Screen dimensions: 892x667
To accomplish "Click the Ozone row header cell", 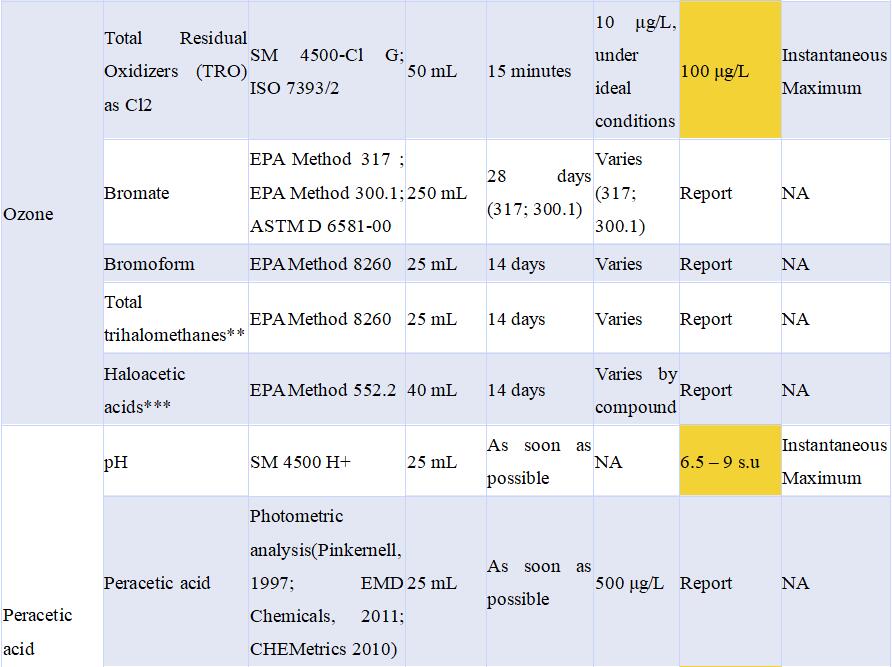I will [52, 213].
